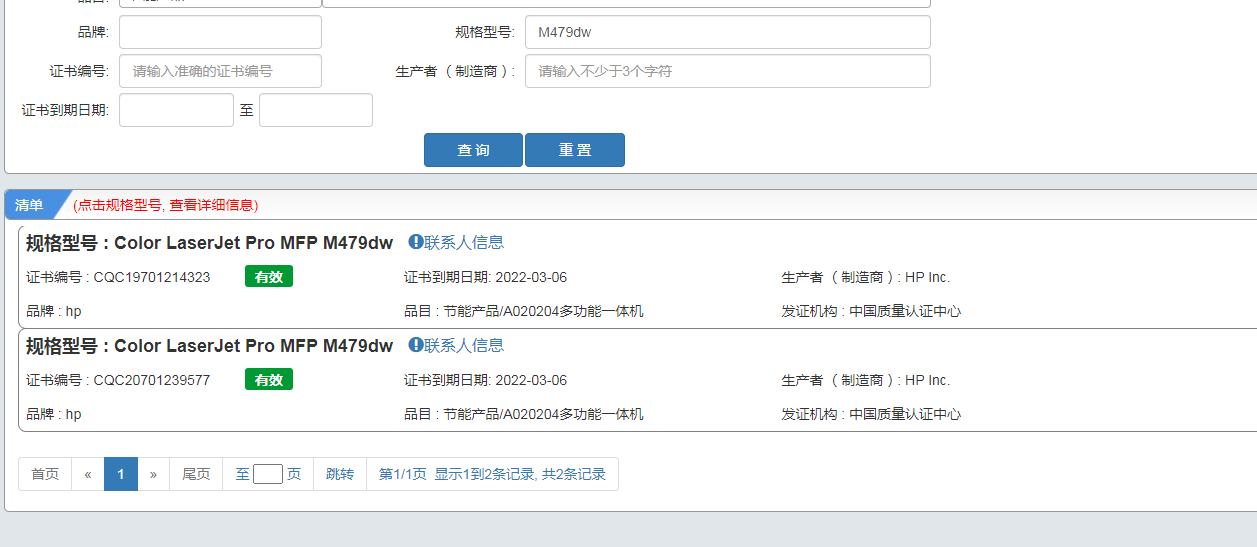
Task: Click certificate number text CQC19701214323
Action: tap(152, 277)
